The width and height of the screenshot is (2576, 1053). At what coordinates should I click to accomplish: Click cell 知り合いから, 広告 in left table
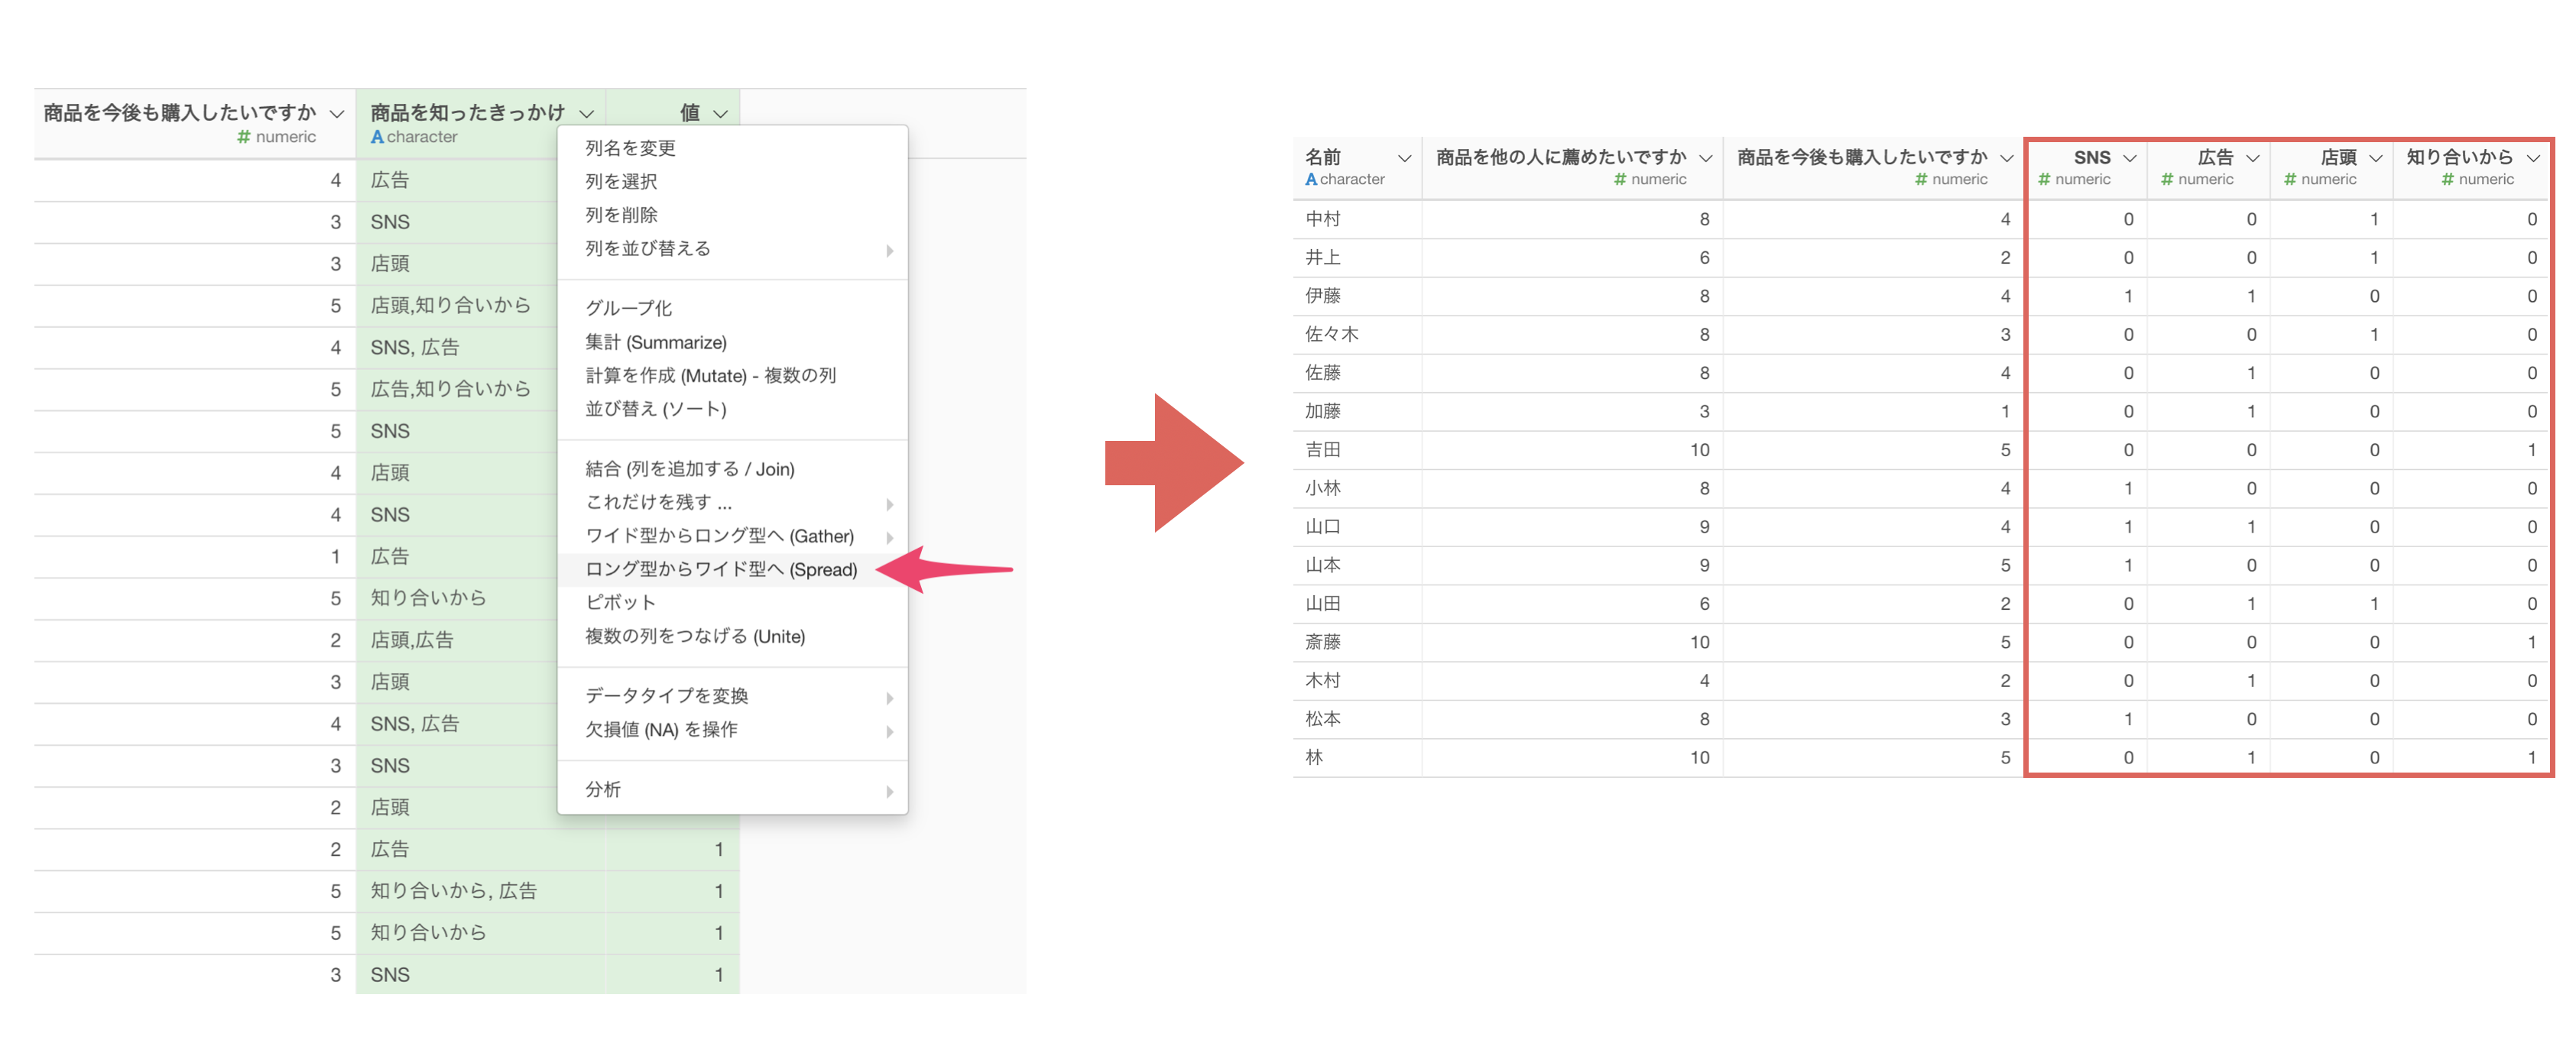point(454,891)
